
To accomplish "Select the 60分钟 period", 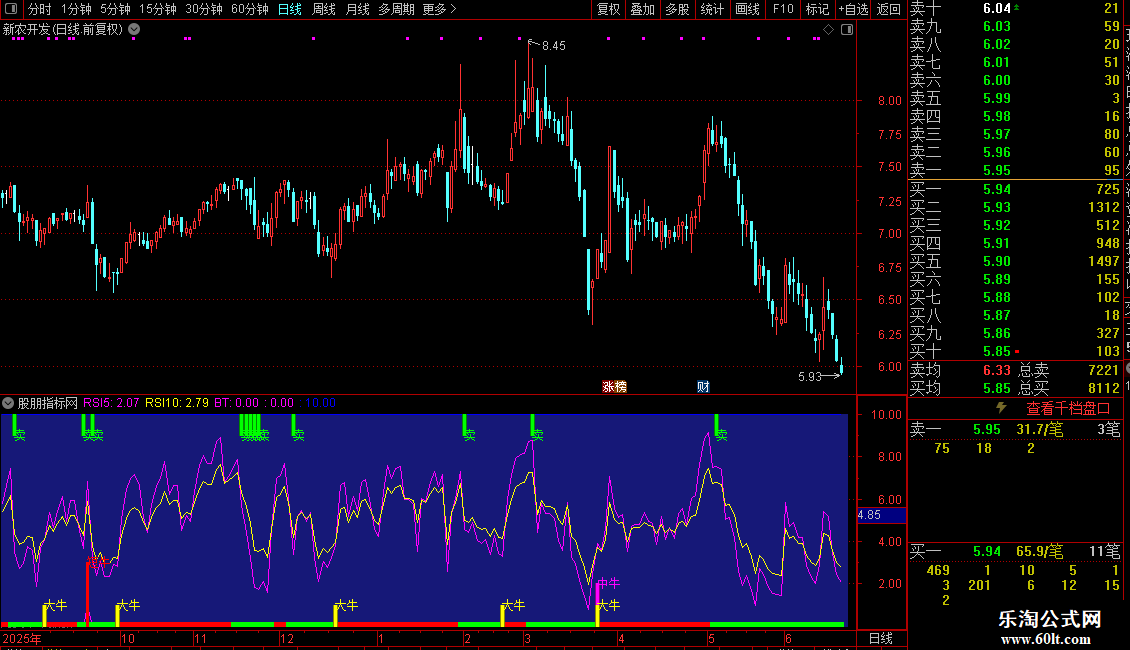I will pos(249,9).
